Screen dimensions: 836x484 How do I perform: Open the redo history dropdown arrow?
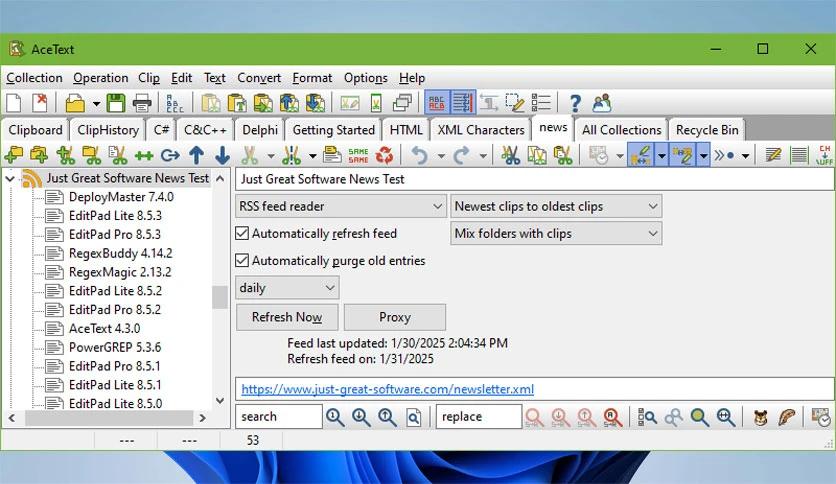point(483,156)
